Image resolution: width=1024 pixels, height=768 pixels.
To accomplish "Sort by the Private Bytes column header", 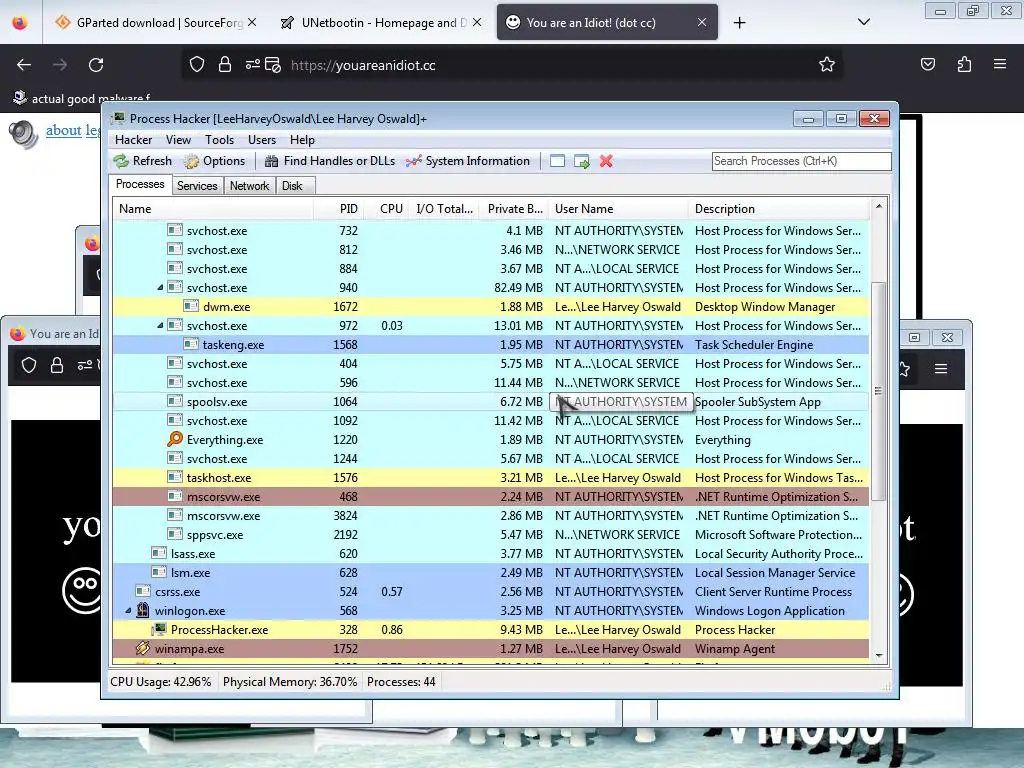I will 514,209.
